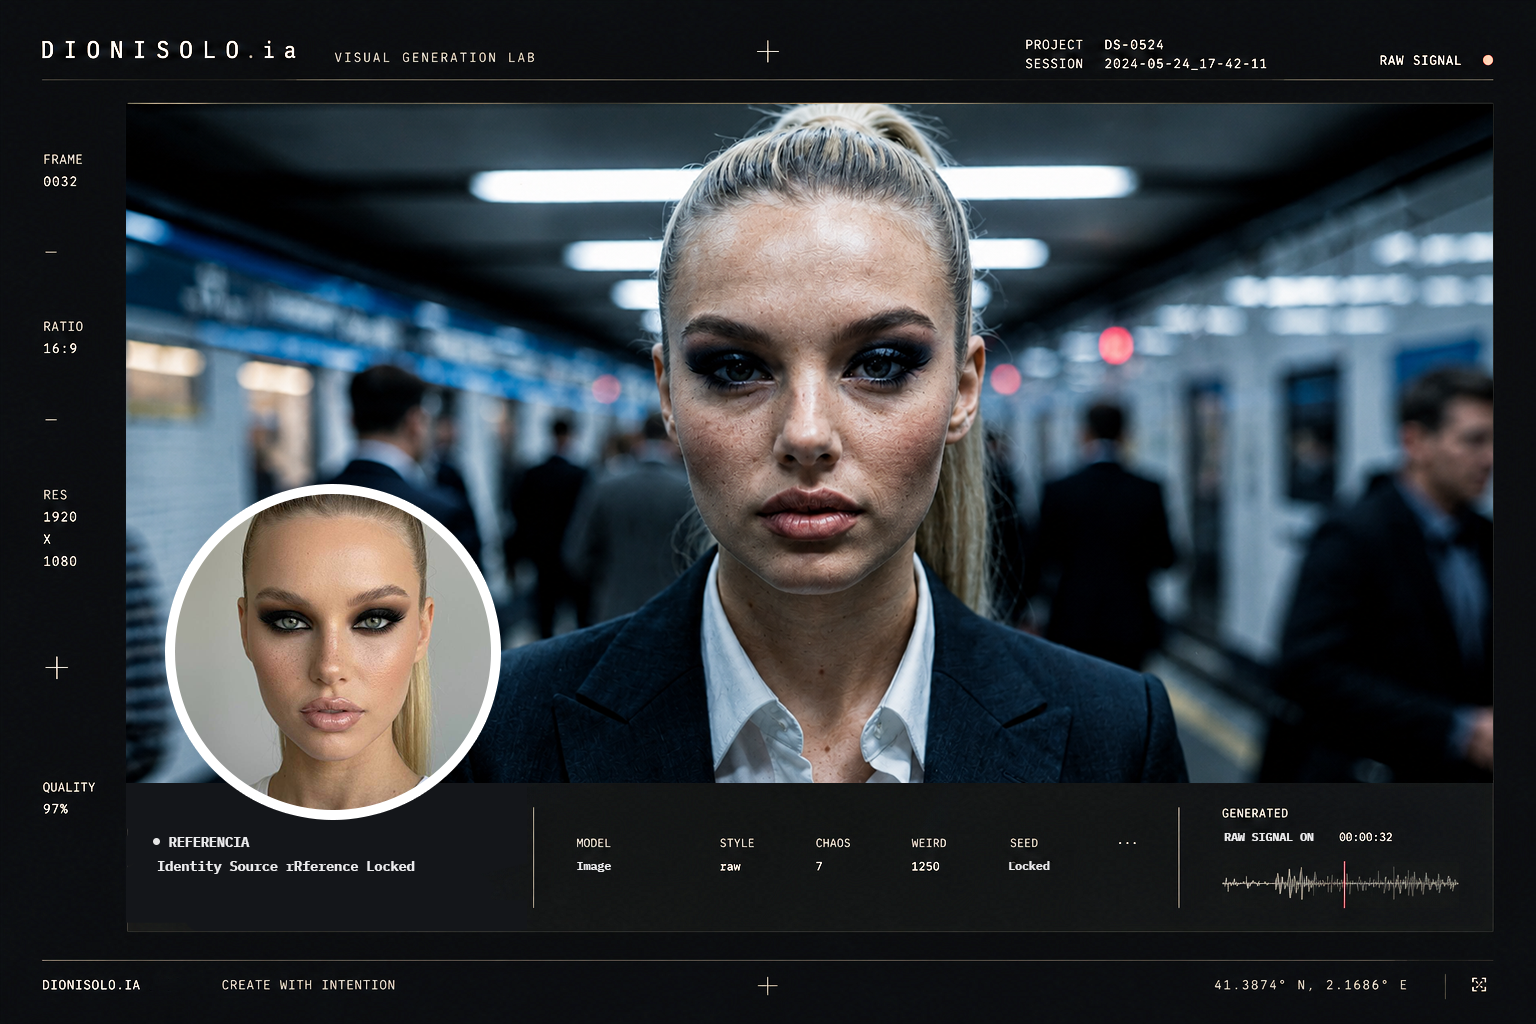
Task: Click the coordinates 41.3874° N, 2.1686° E
Action: [1311, 985]
